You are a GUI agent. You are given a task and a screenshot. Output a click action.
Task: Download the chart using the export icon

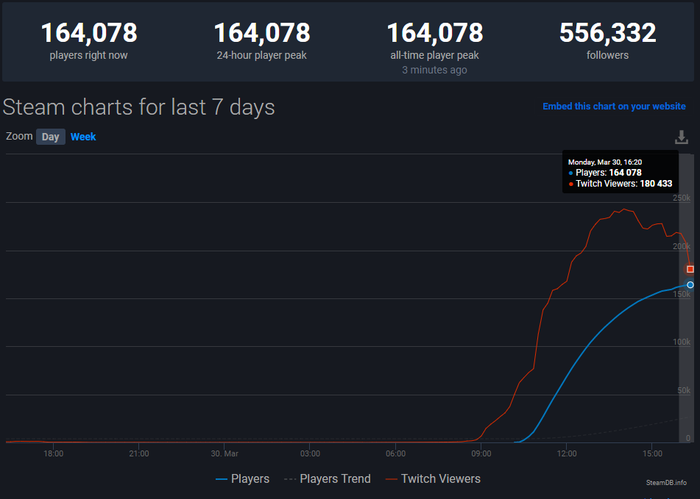tap(681, 137)
